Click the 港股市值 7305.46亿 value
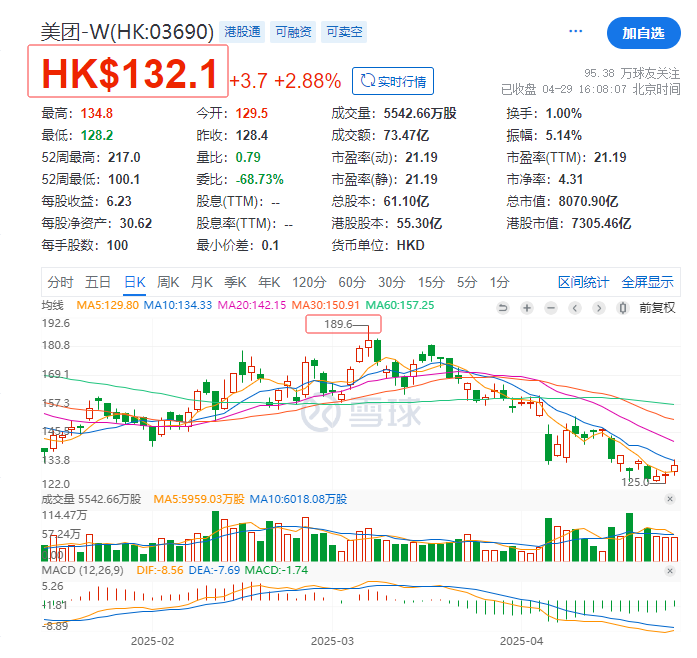697x658 pixels. tap(601, 223)
